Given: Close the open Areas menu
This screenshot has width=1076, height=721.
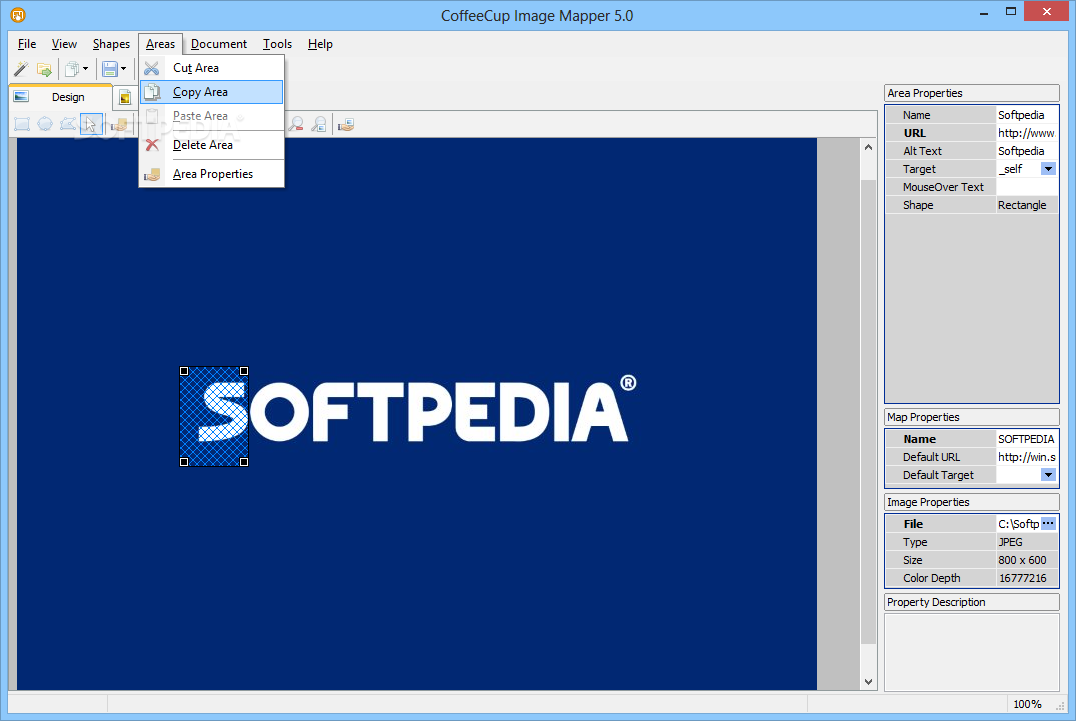Looking at the screenshot, I should coord(161,44).
